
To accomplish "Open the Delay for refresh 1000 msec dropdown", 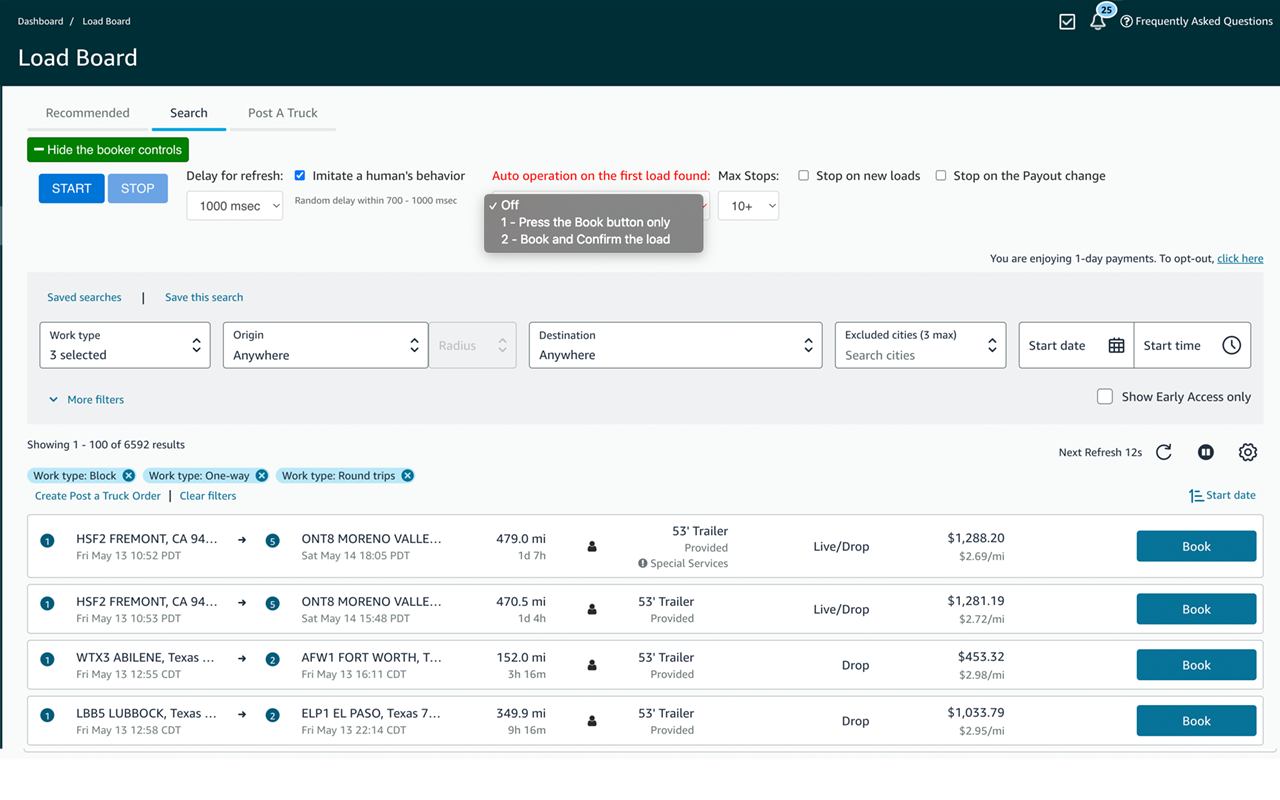I will (235, 206).
